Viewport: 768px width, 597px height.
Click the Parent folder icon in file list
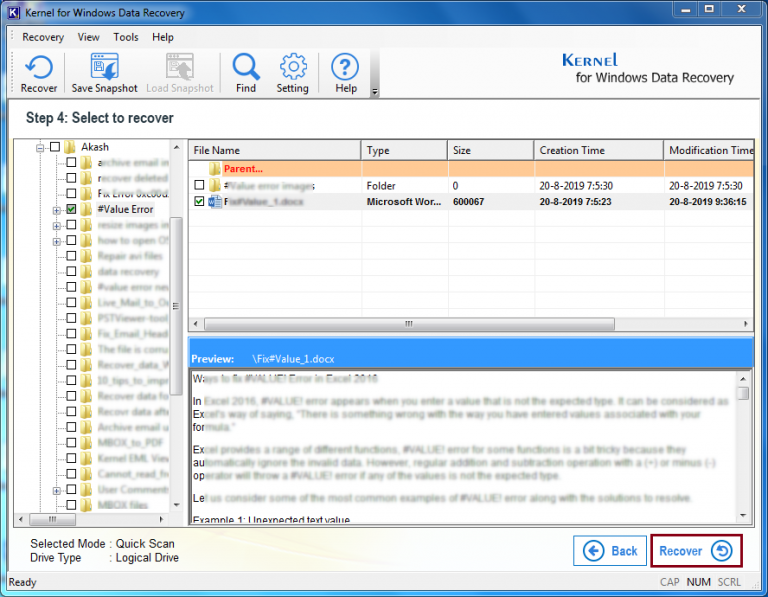[214, 169]
